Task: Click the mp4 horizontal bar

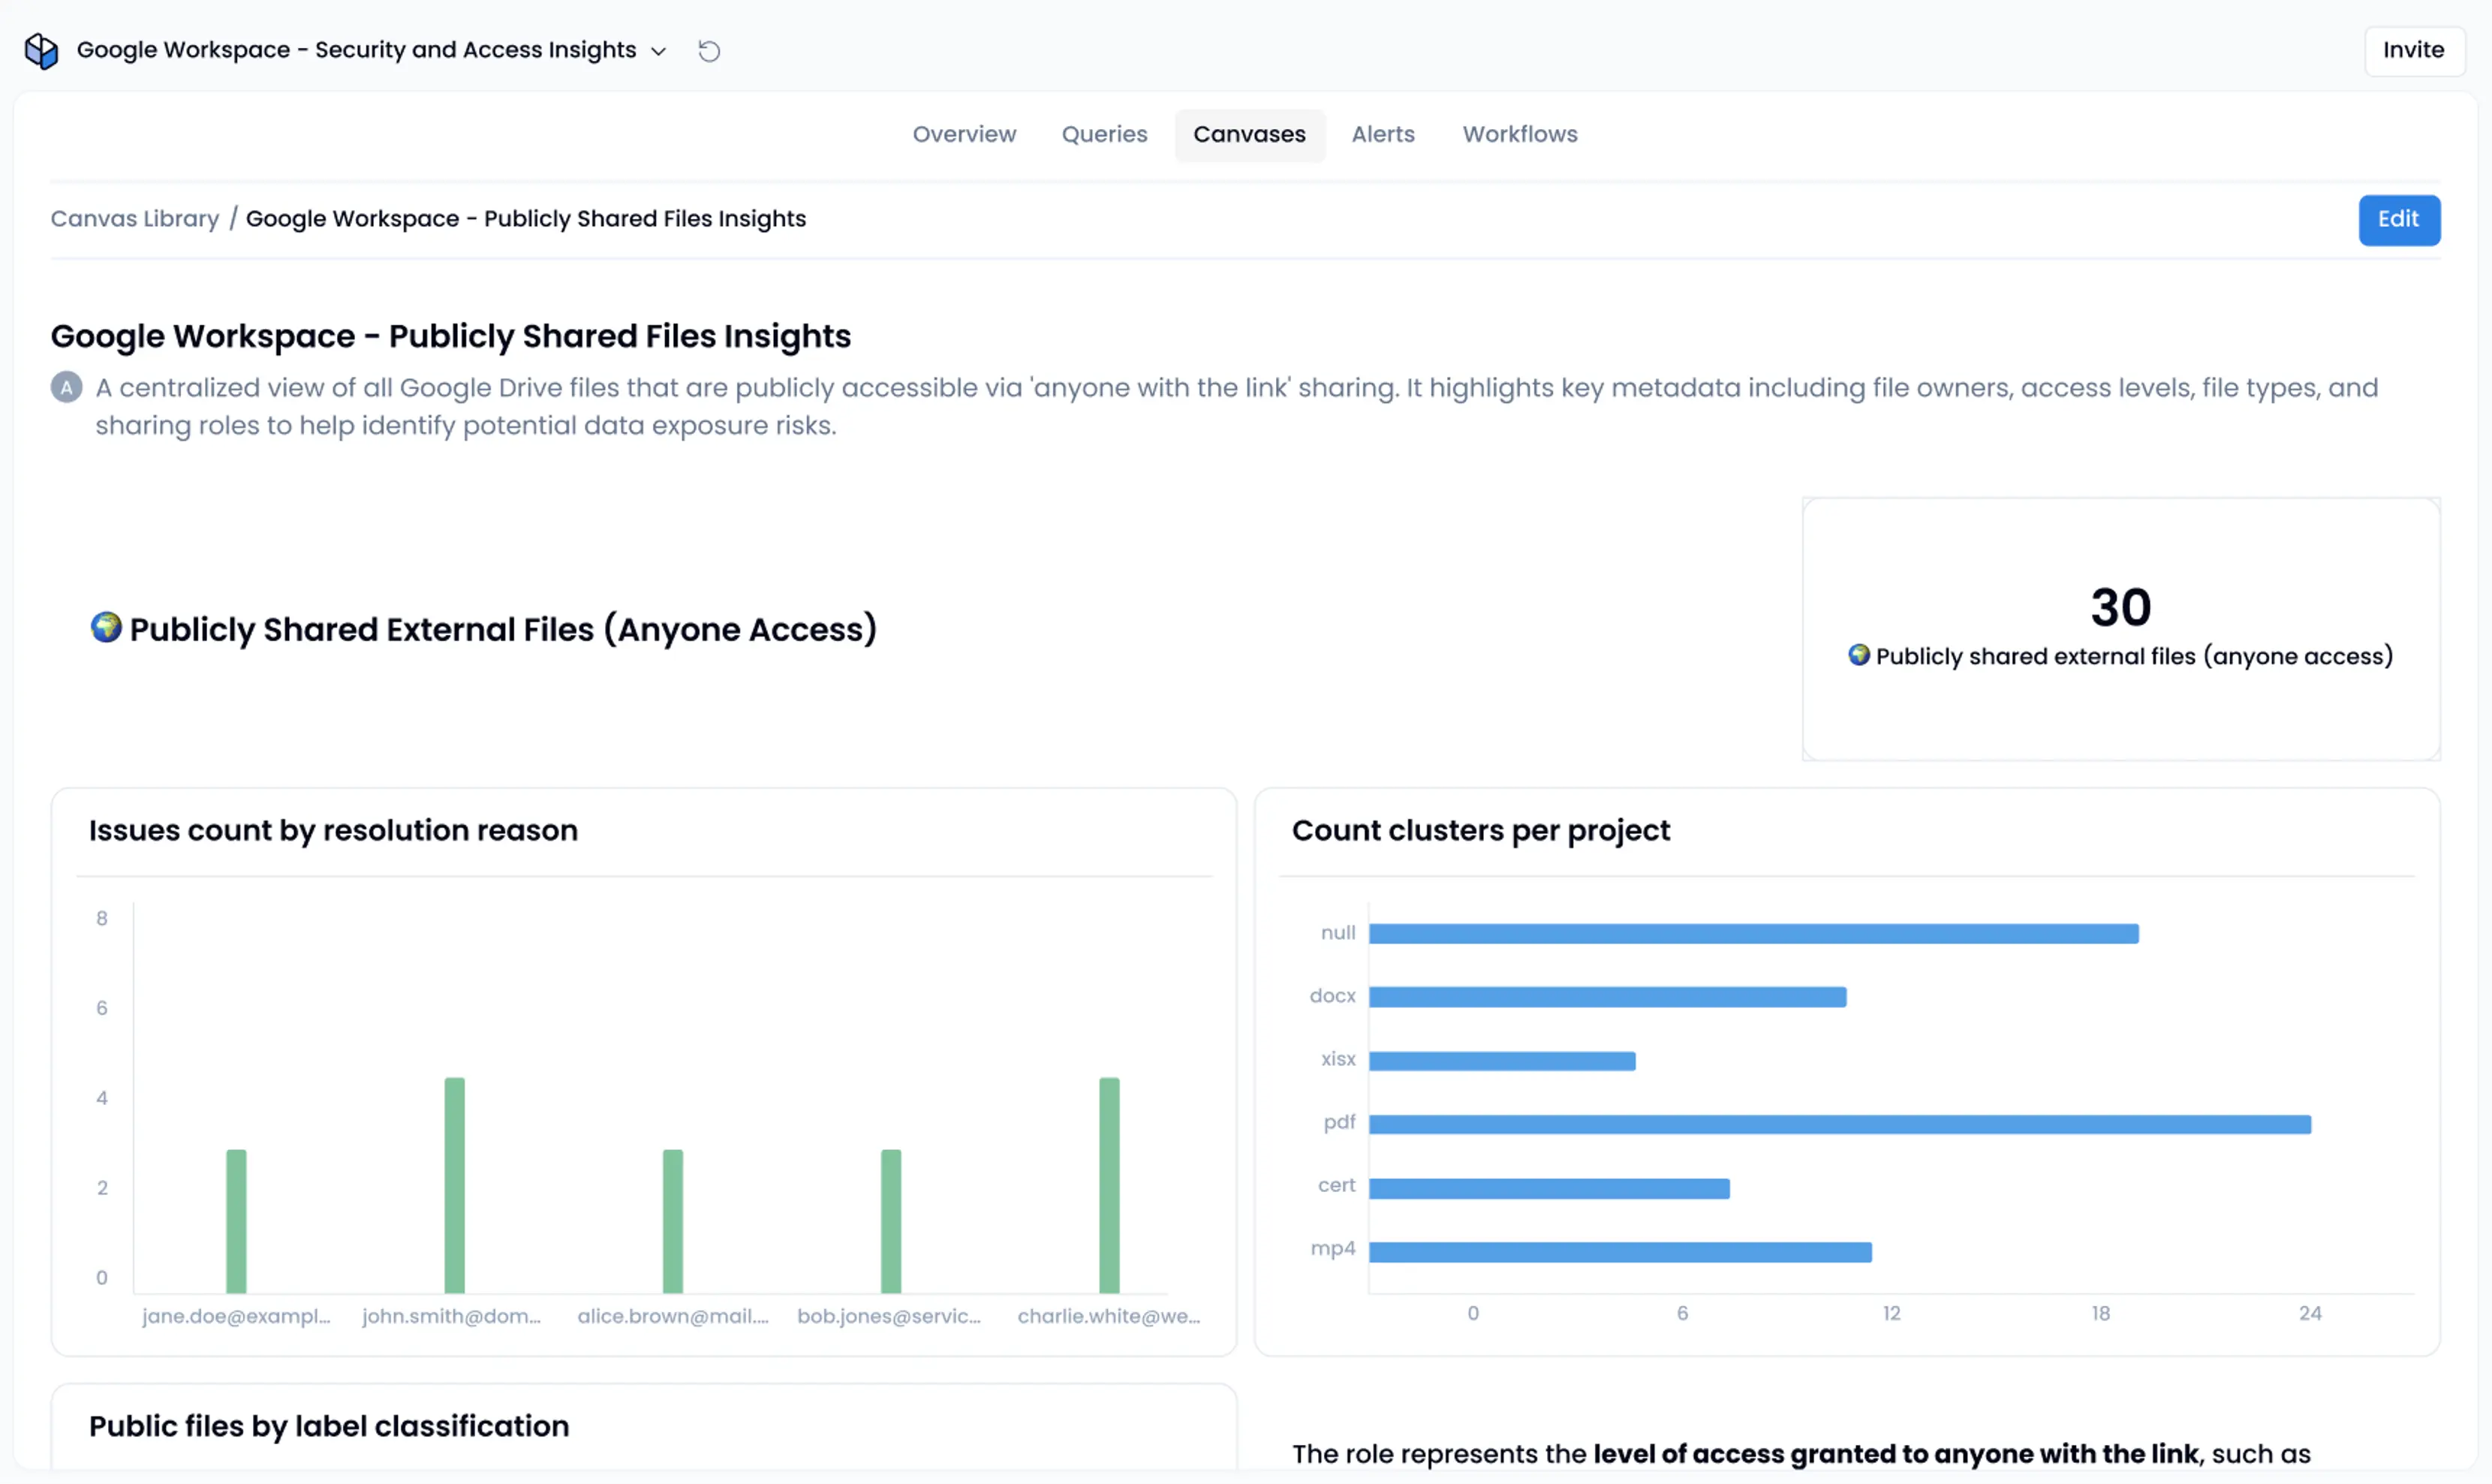Action: pyautogui.click(x=1620, y=1251)
